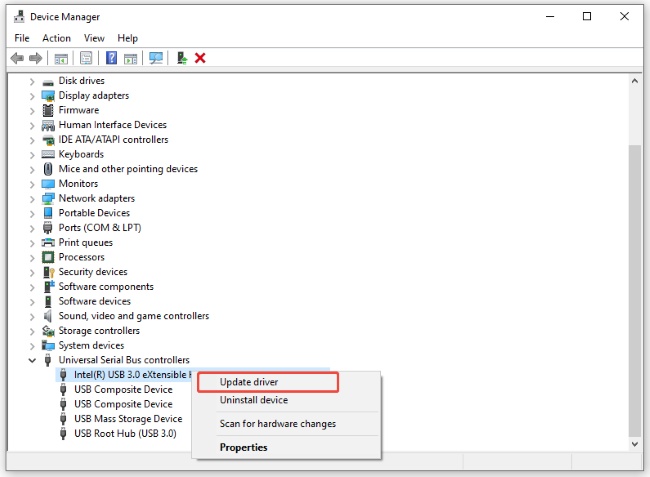Open the Help menu
This screenshot has height=477, width=650.
pos(127,38)
